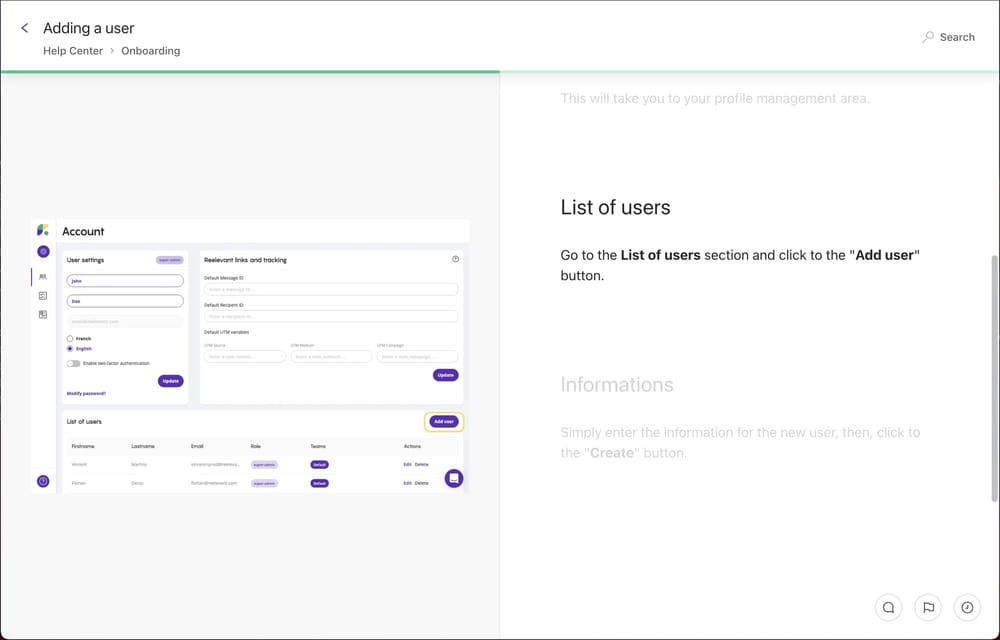Click the help icon beside Reelevant links and tracking

[455, 259]
